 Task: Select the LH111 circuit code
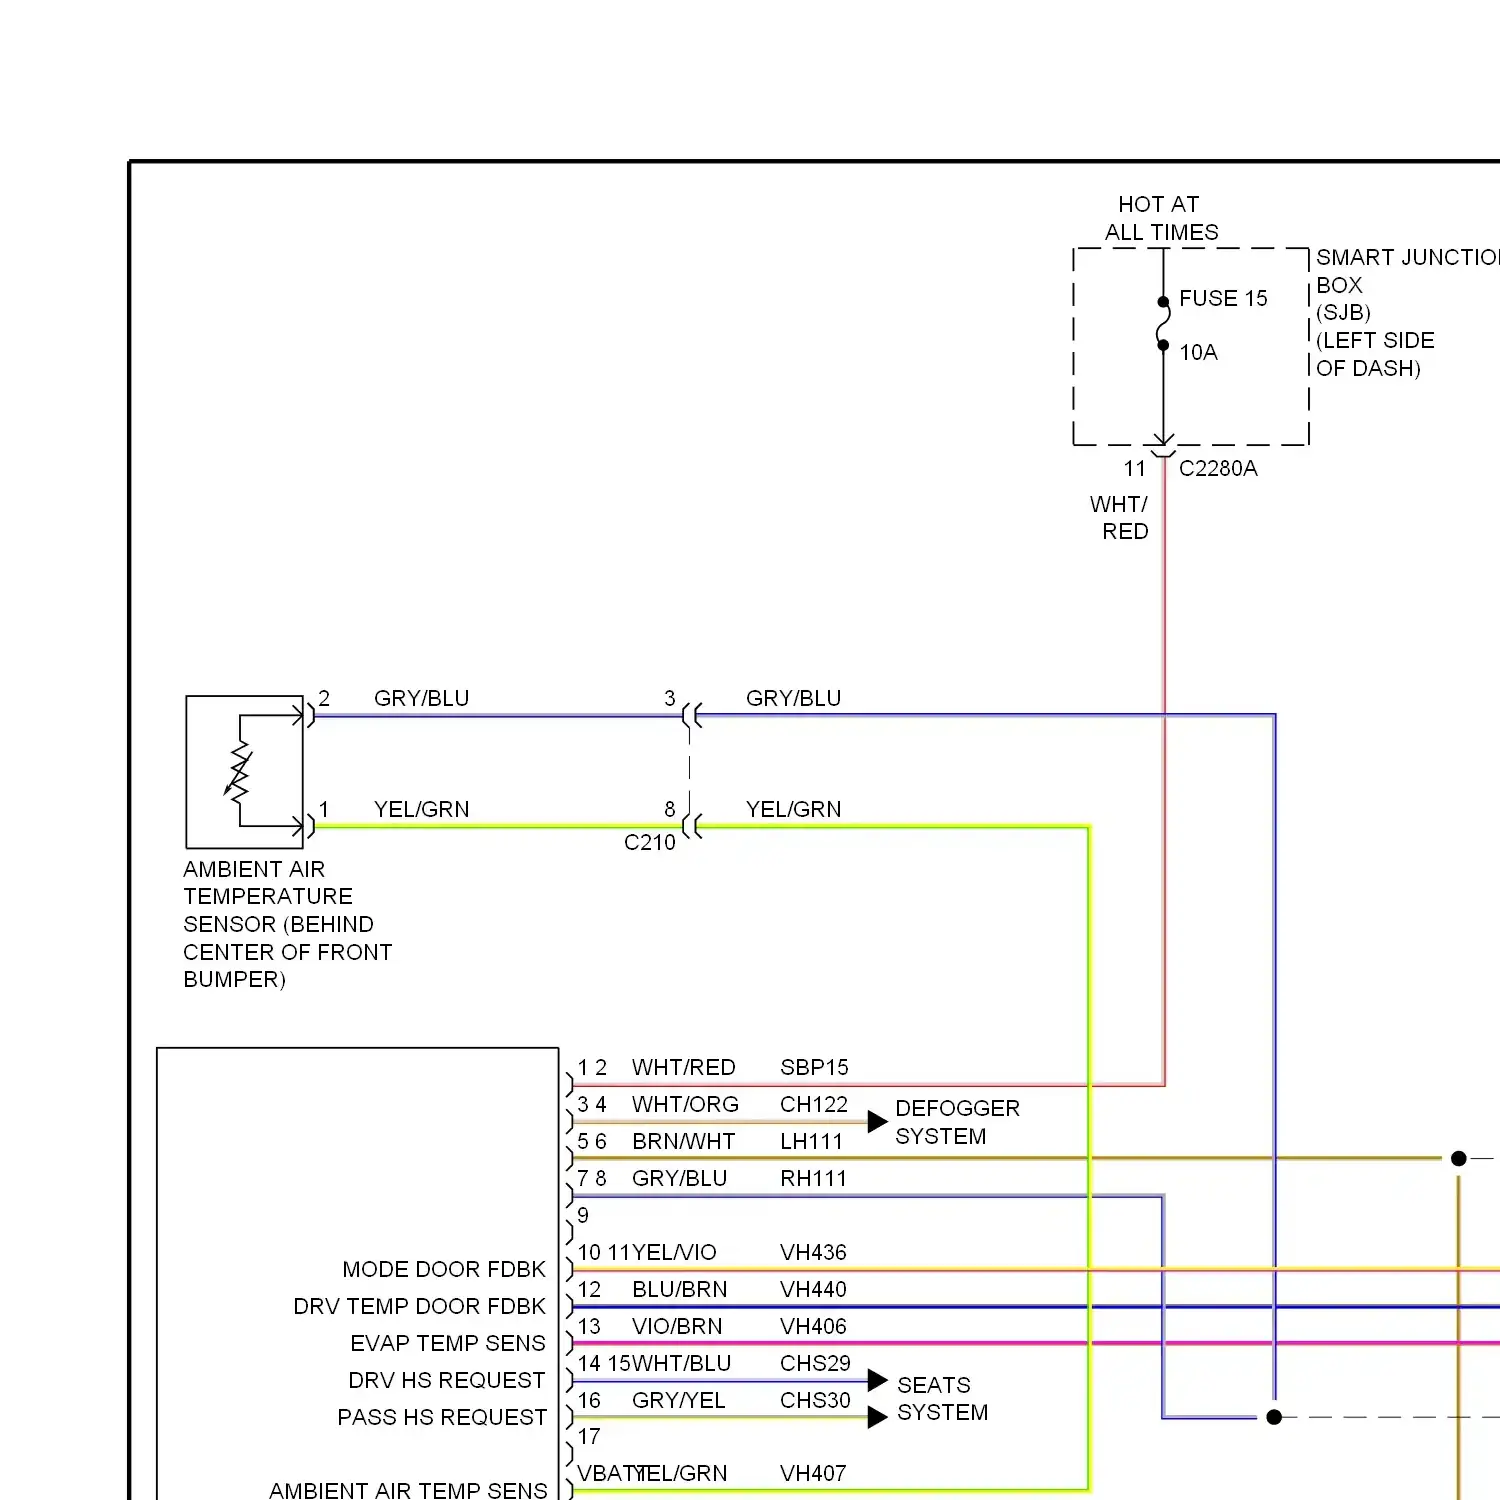811,1142
